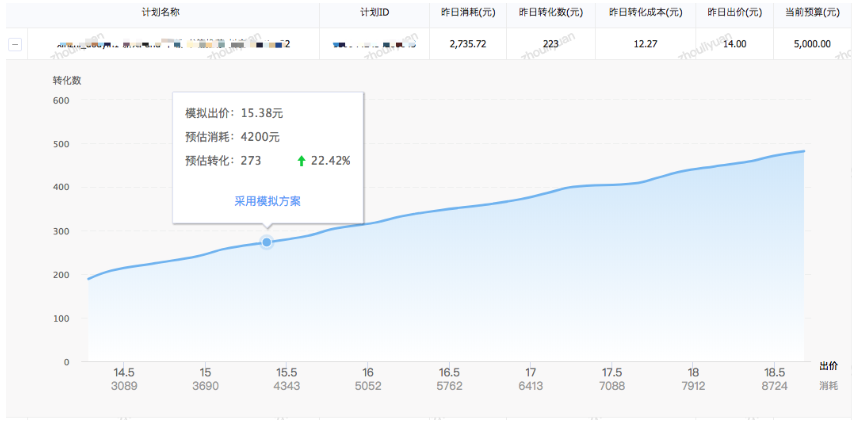The image size is (866, 433).
Task: Click the 昨日转化成本(元) column header
Action: click(645, 13)
